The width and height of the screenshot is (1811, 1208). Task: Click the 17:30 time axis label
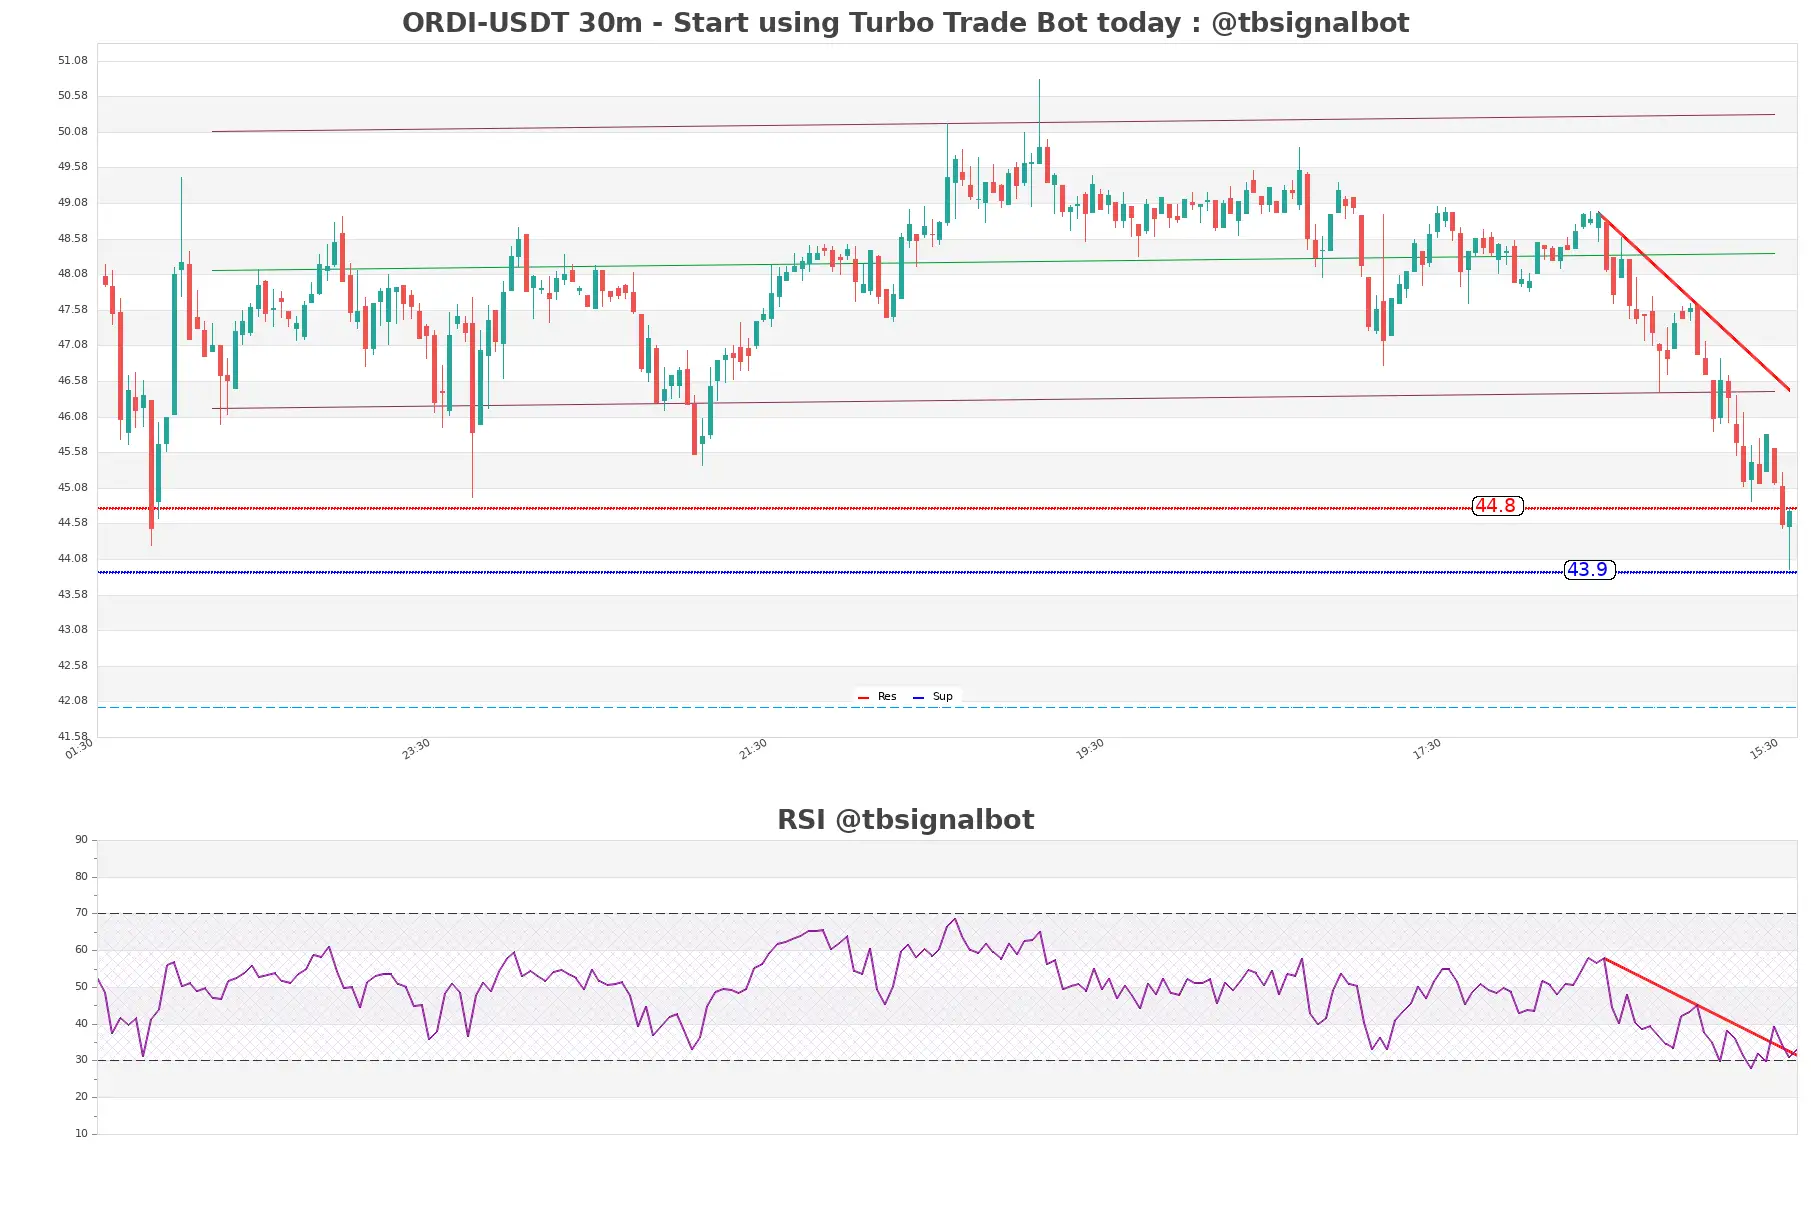tap(1427, 749)
